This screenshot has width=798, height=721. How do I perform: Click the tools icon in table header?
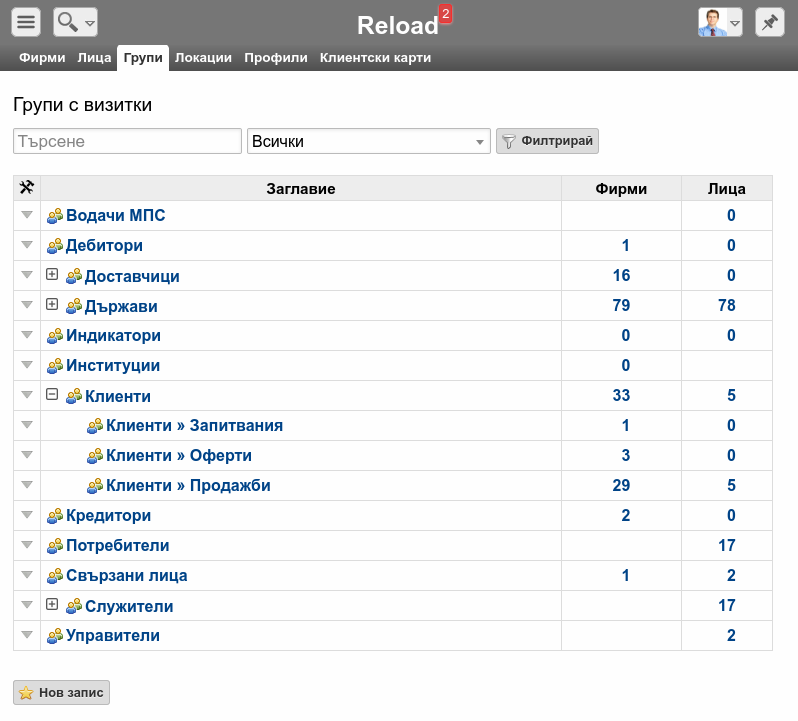[x=27, y=188]
